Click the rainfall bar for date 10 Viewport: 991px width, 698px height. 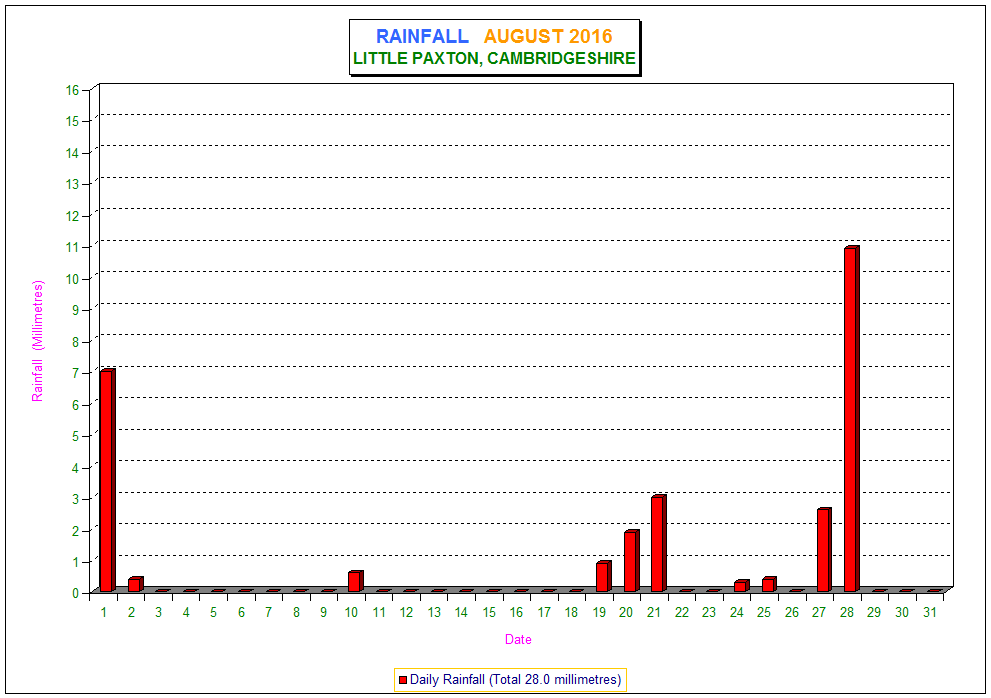click(355, 582)
